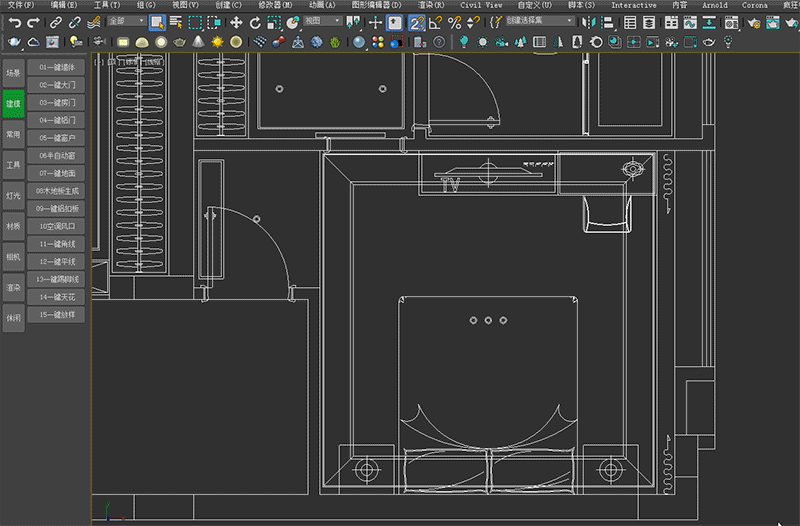Toggle the 2.5D snaps button
This screenshot has height=526, width=800.
point(416,21)
